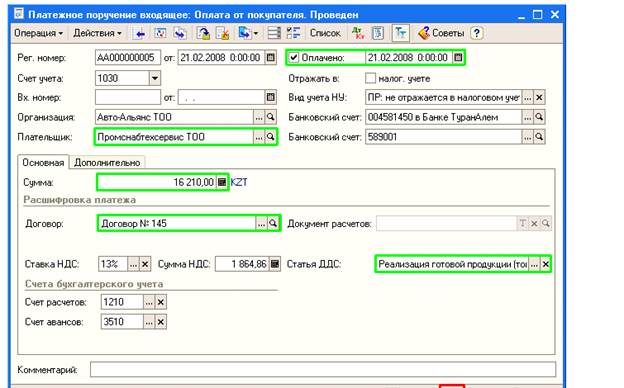624x388 pixels.
Task: Open the calculator for Сумма field
Action: click(222, 182)
